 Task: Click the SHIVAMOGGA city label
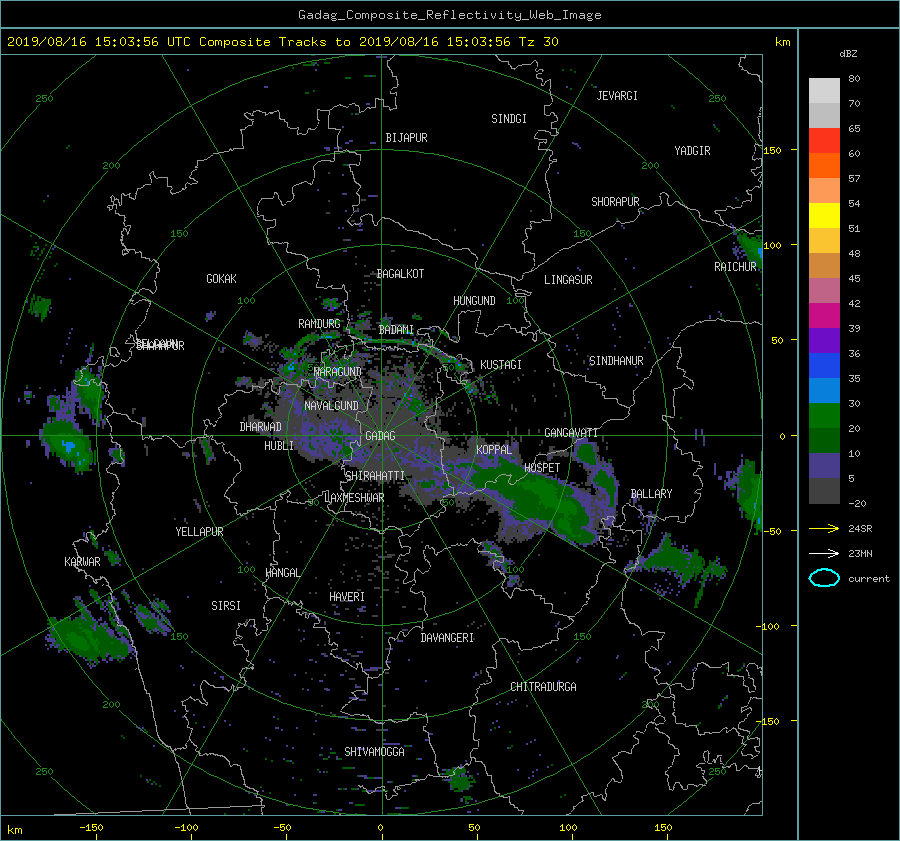[374, 752]
